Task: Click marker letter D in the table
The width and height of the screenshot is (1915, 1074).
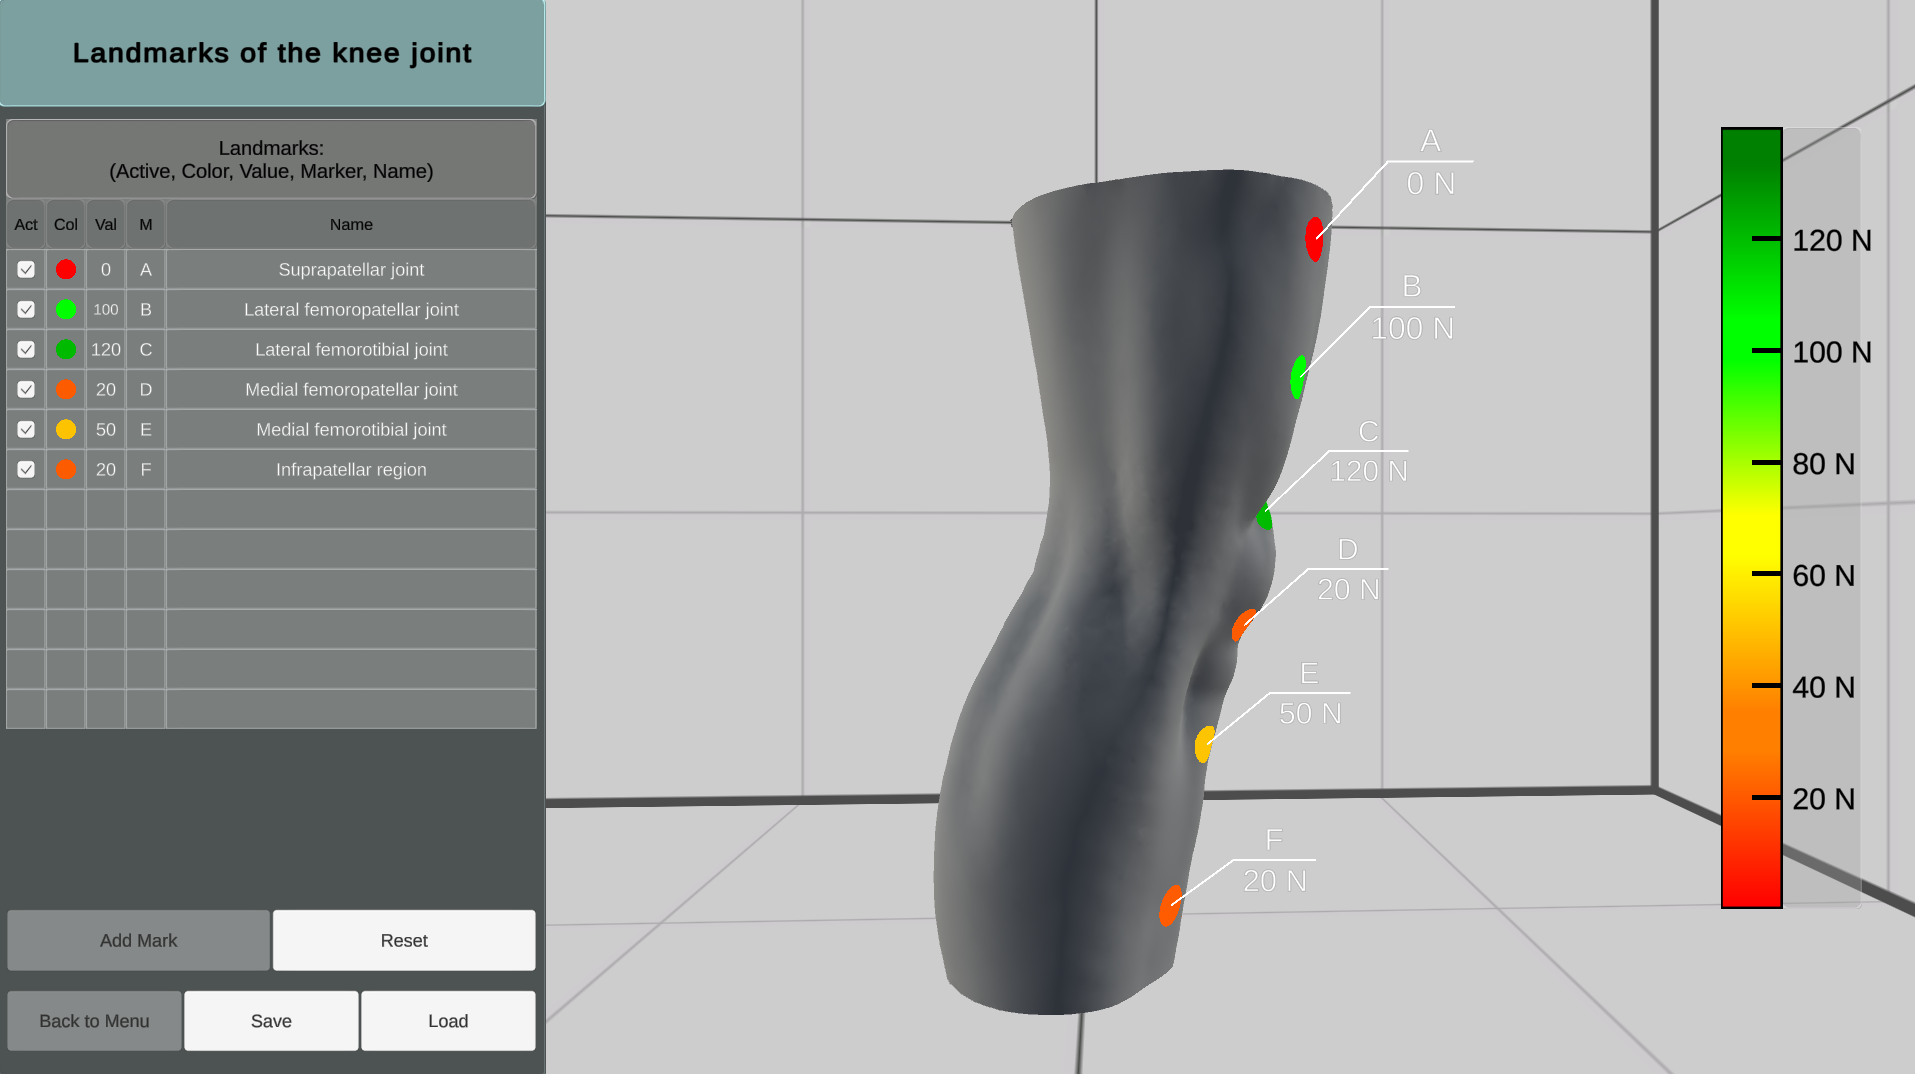Action: [146, 390]
